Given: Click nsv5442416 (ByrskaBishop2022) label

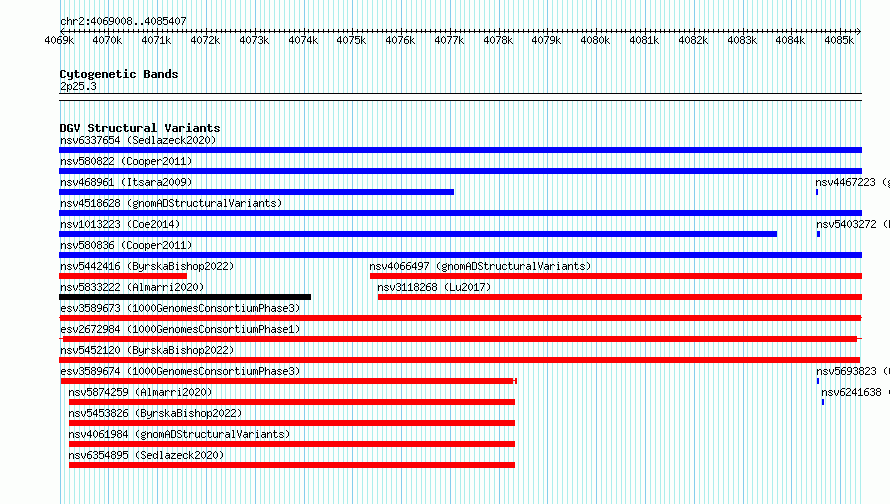Looking at the screenshot, I should pos(147,266).
